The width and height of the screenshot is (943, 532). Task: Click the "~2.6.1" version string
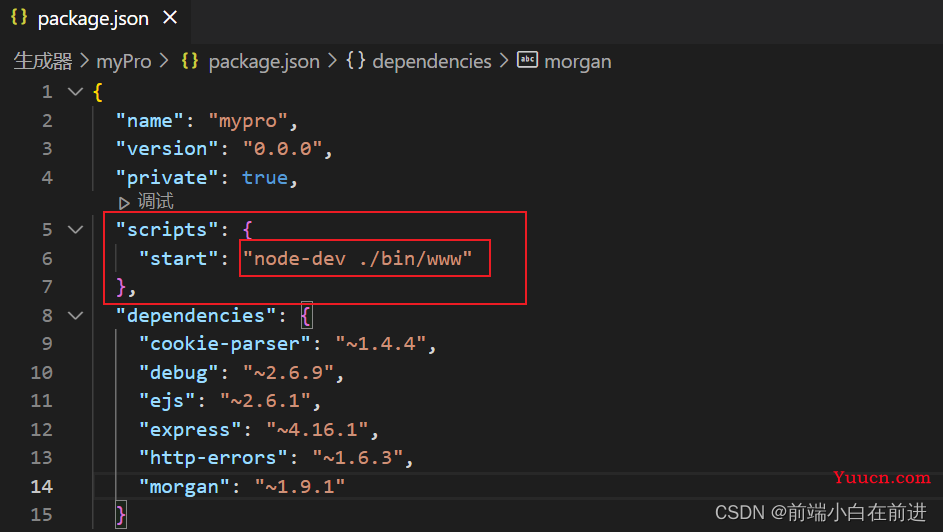(x=266, y=400)
